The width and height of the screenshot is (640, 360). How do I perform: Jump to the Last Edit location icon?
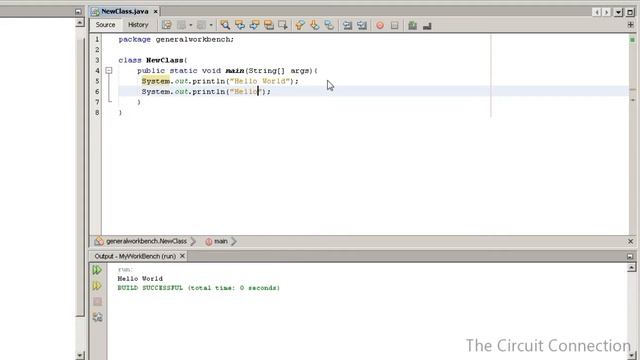click(167, 25)
